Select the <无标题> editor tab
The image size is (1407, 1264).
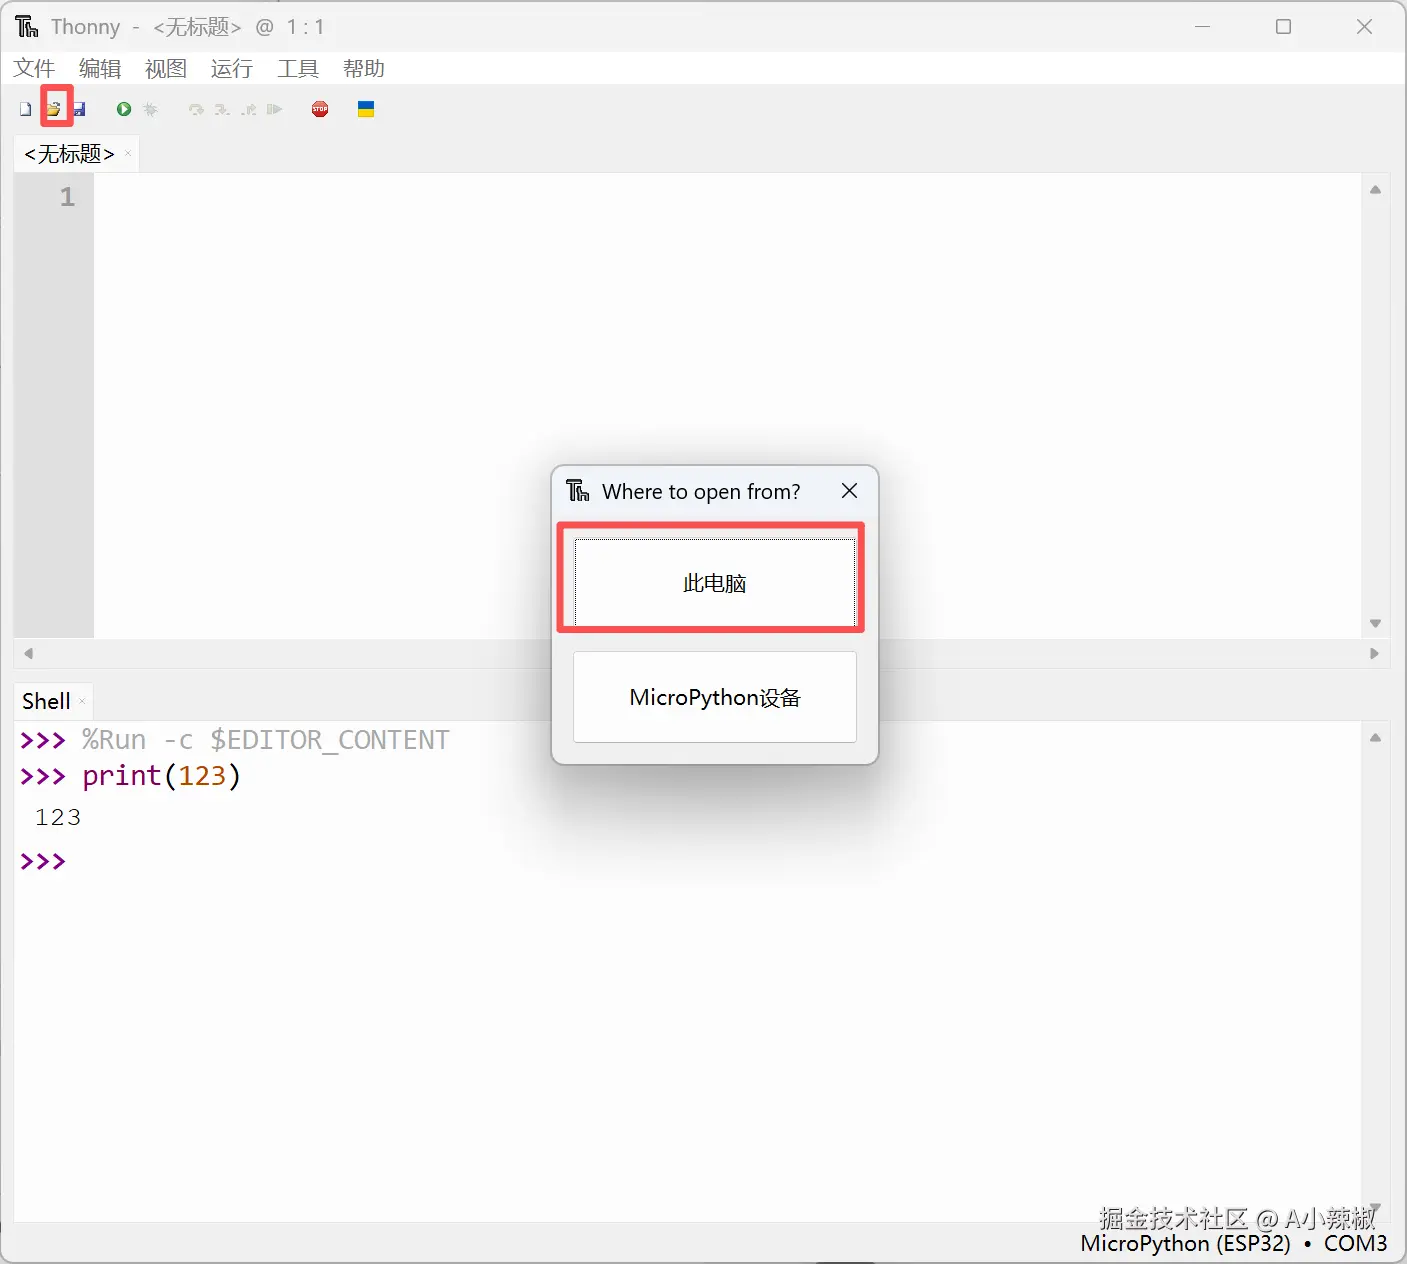coord(69,154)
